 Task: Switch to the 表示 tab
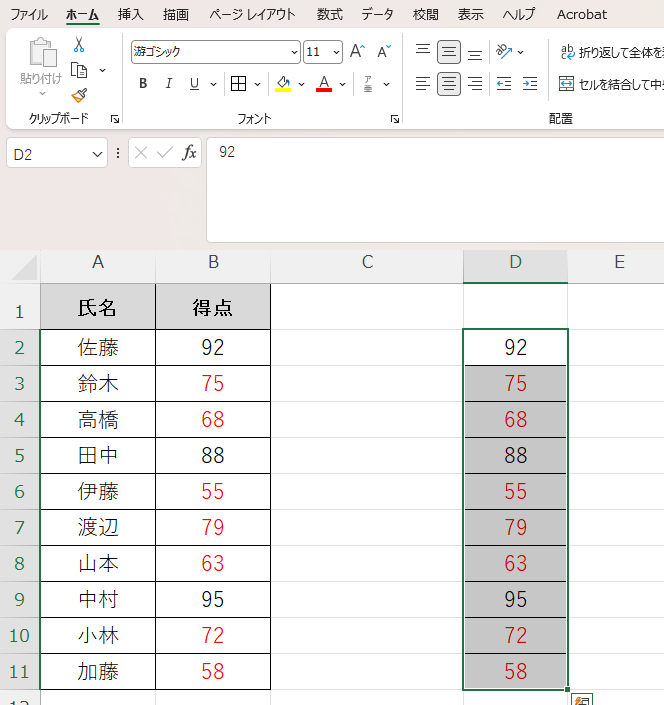coord(471,14)
